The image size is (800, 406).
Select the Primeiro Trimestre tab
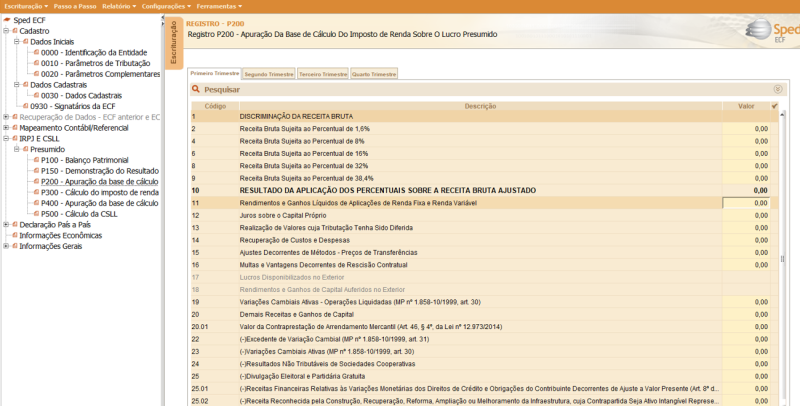[x=215, y=73]
